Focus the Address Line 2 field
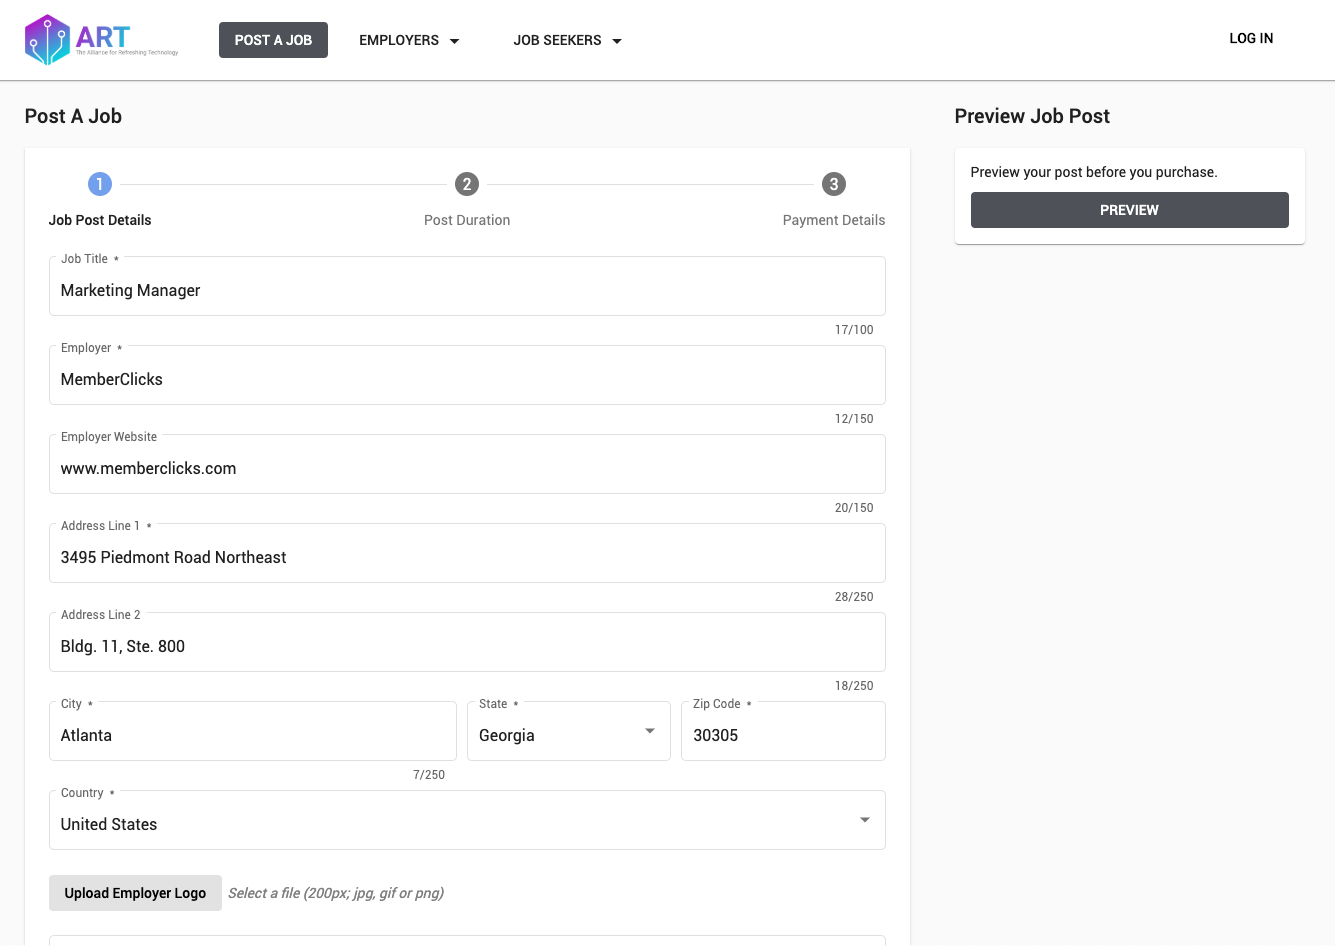1335x946 pixels. [x=467, y=642]
